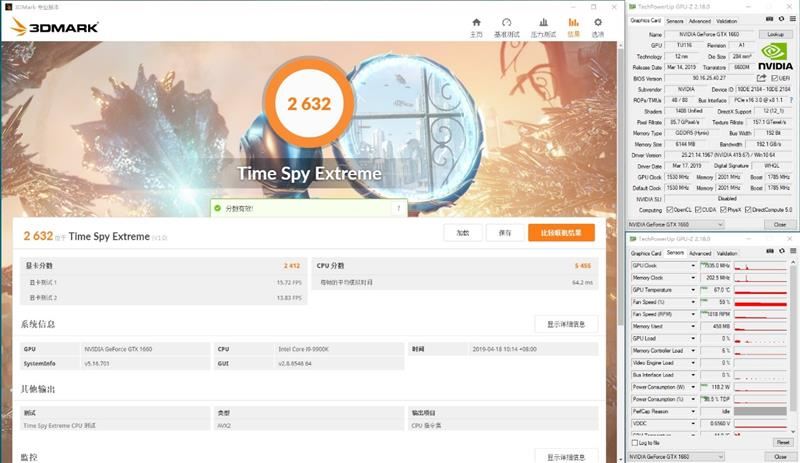The width and height of the screenshot is (800, 463).
Task: Click GPU Temperature red sensor graph
Action: [760, 290]
